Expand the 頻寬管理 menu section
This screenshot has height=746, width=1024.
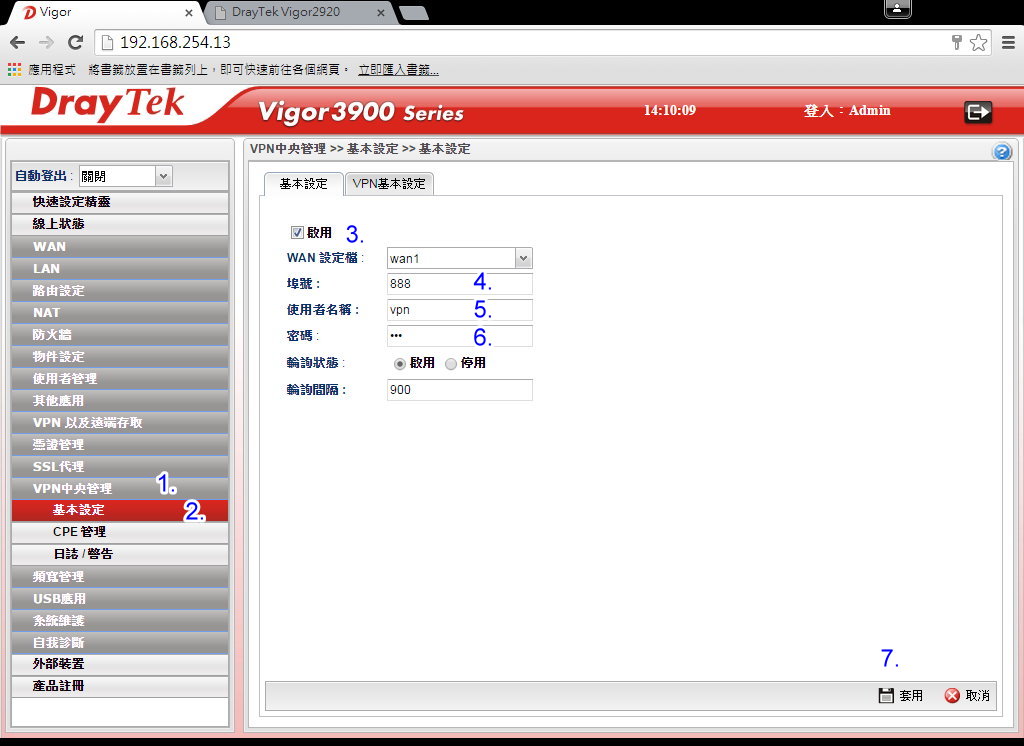[x=120, y=577]
